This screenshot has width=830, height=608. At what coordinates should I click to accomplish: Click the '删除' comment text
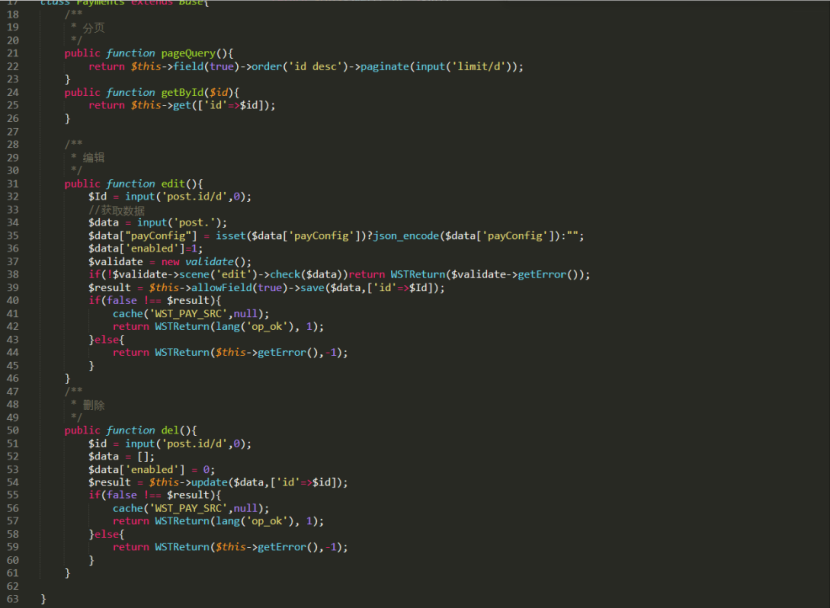tap(93, 405)
